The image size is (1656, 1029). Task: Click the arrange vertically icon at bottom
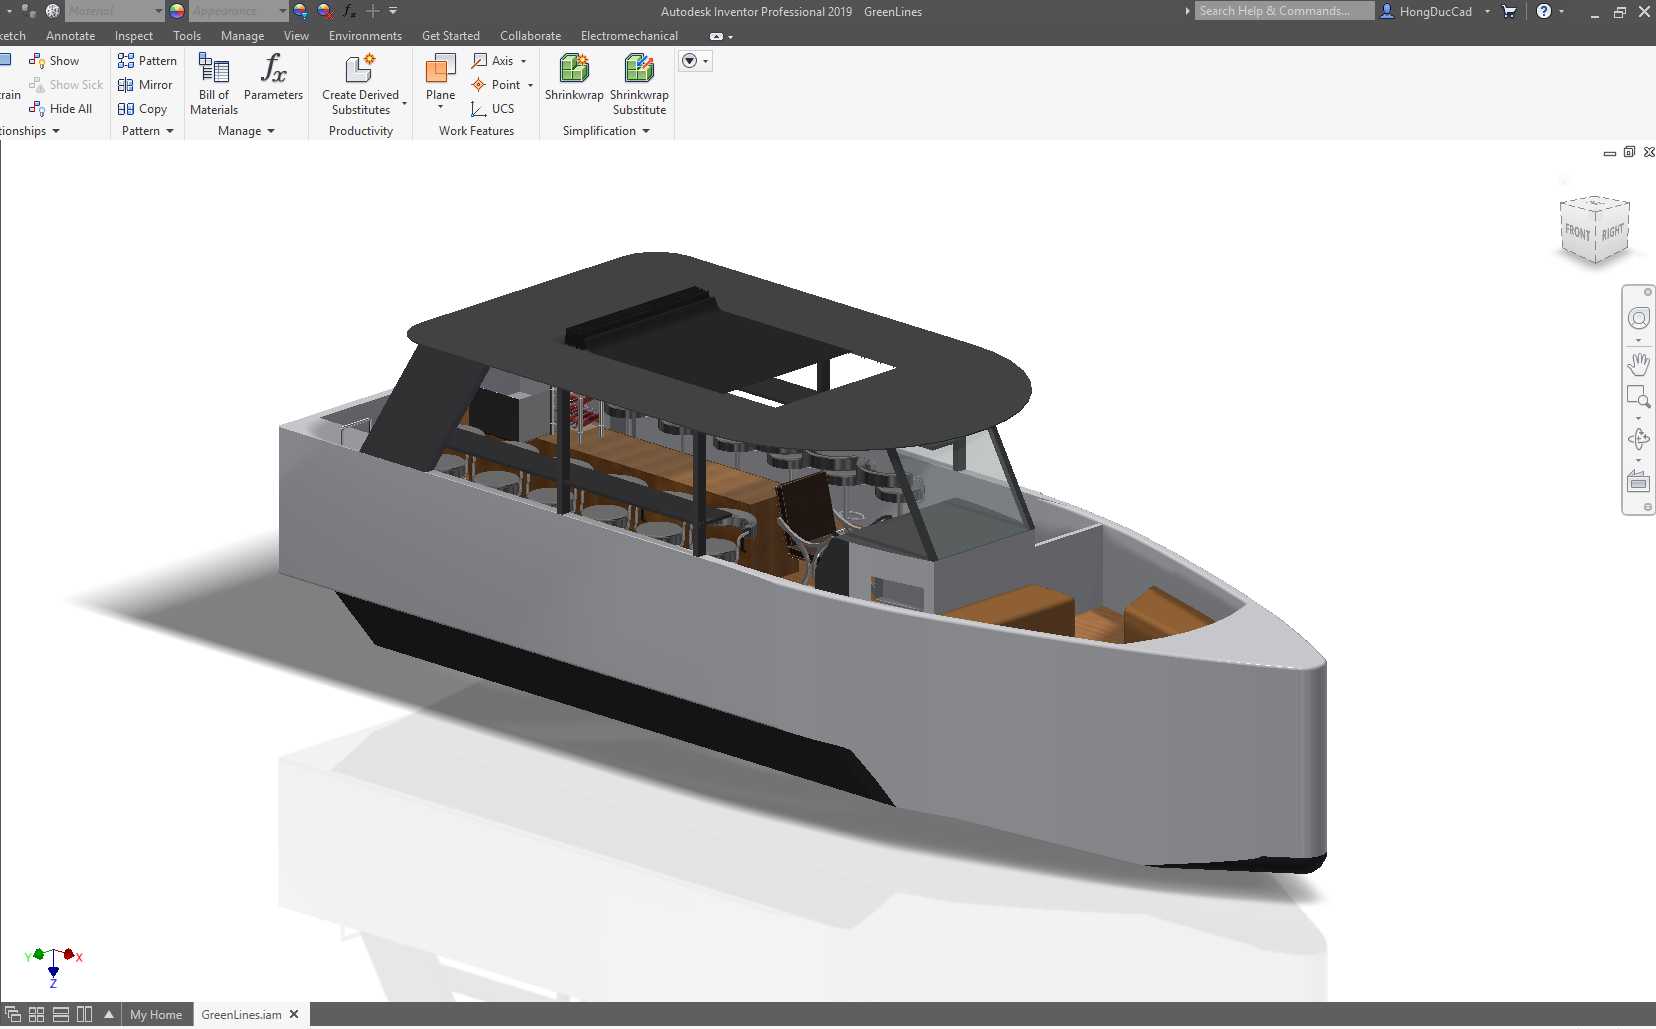pos(85,1014)
